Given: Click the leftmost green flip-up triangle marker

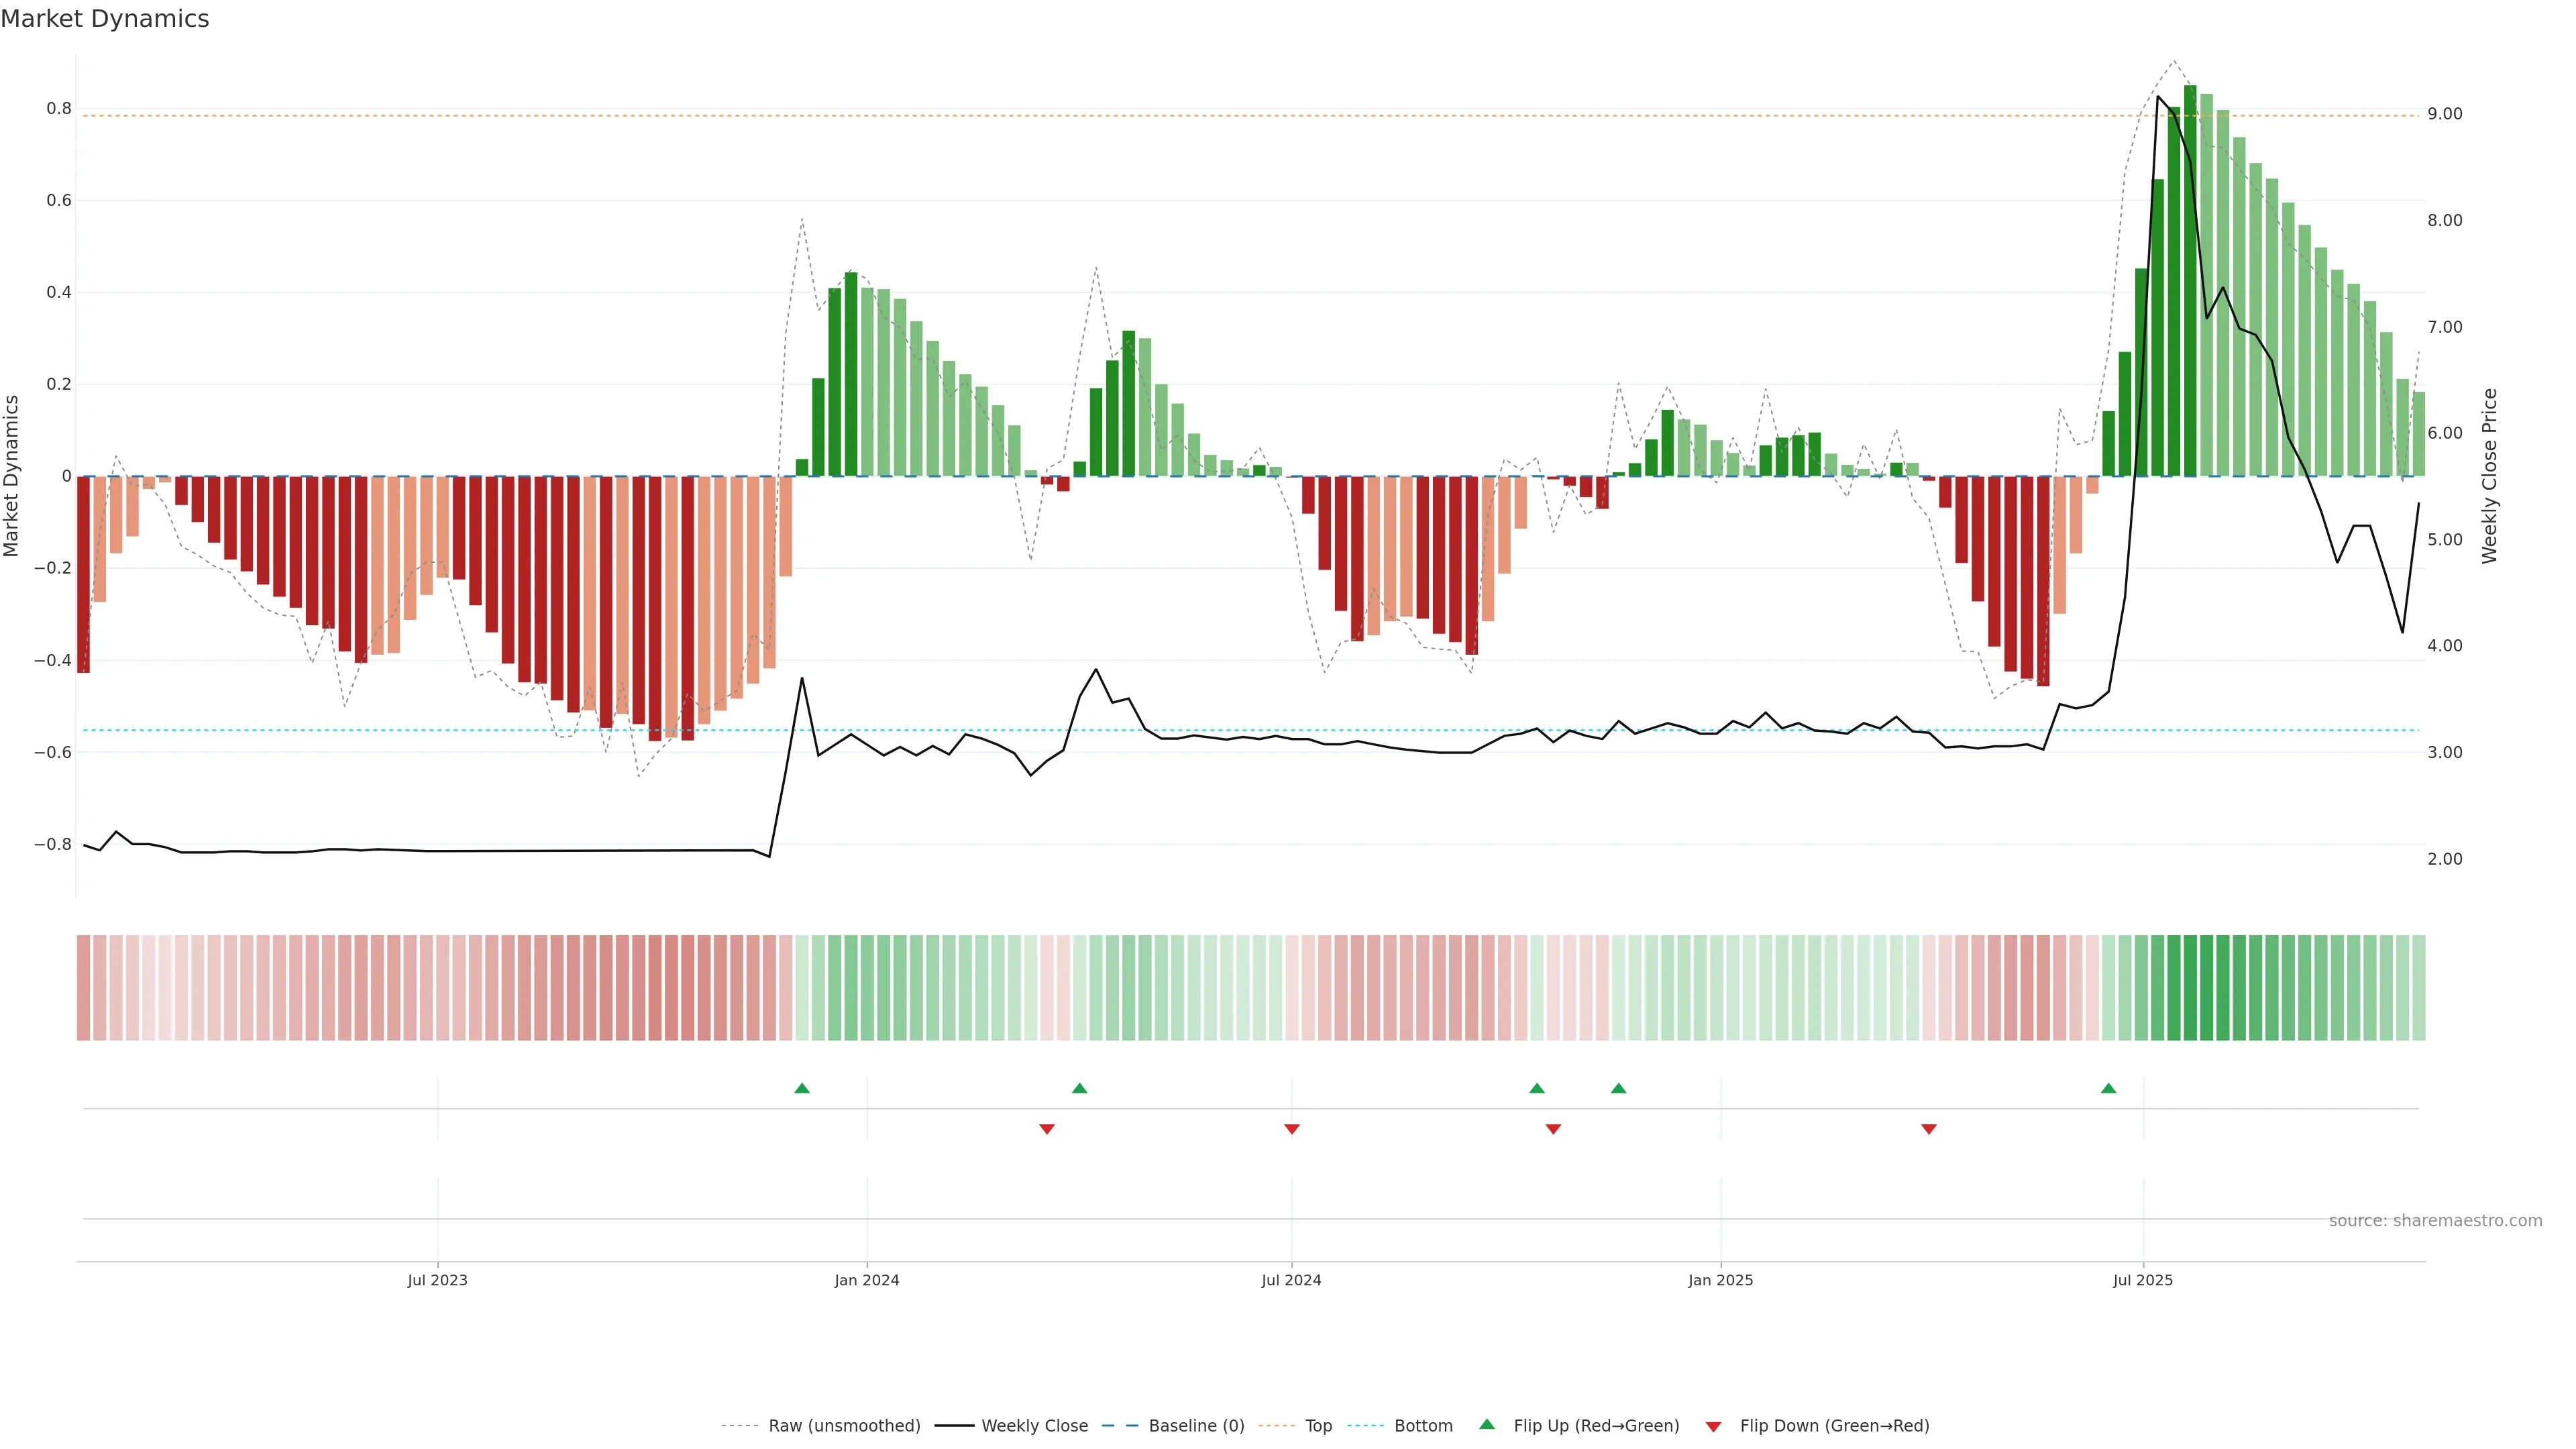Looking at the screenshot, I should pyautogui.click(x=802, y=1088).
